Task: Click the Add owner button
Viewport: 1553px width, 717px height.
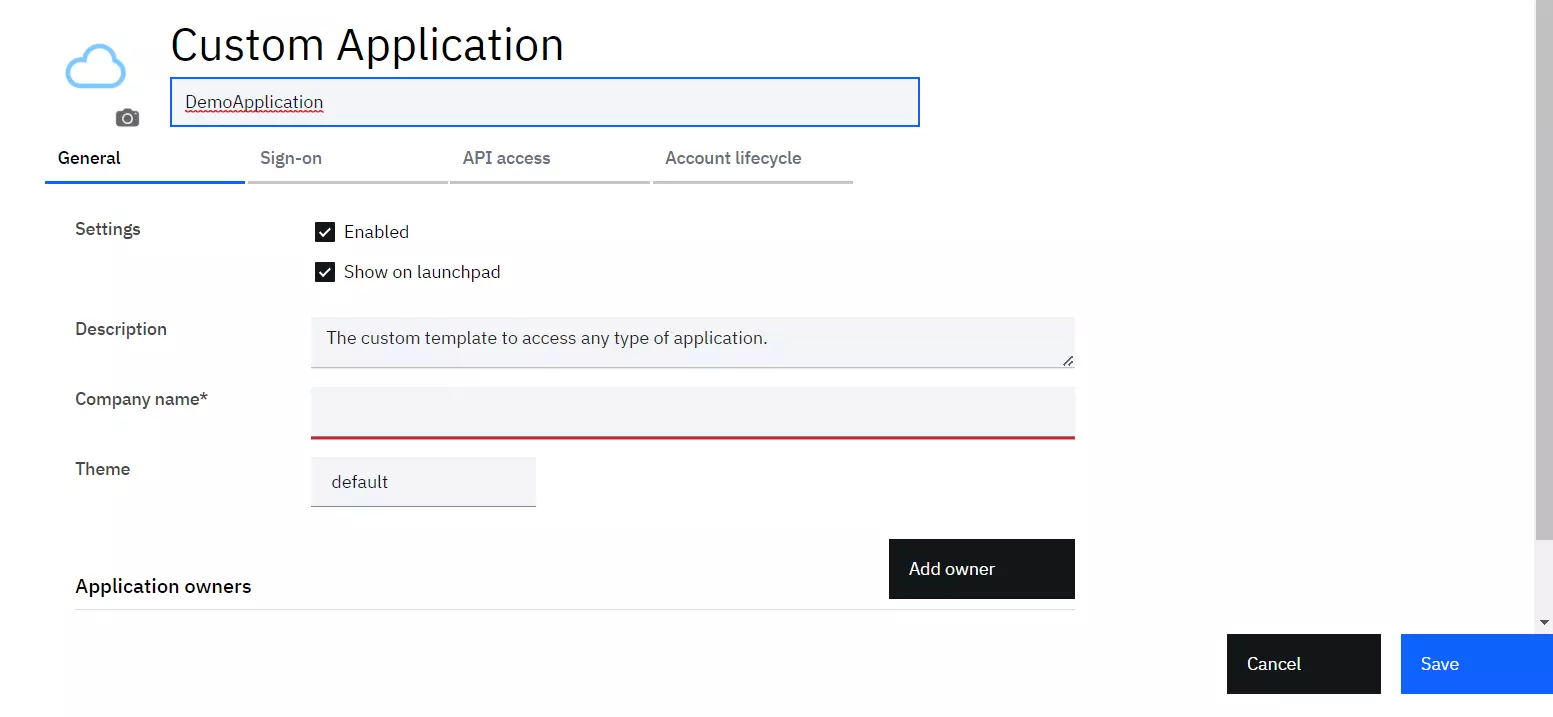Action: click(981, 569)
